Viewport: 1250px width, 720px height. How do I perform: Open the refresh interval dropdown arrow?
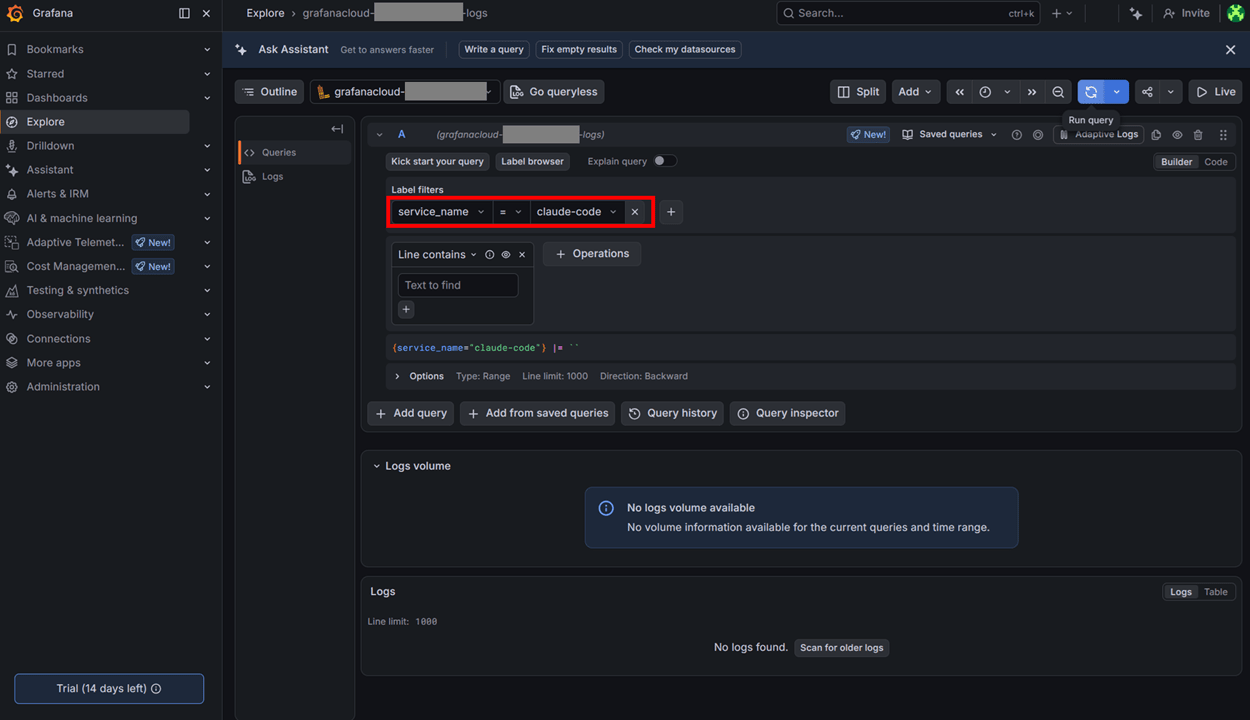(1116, 92)
